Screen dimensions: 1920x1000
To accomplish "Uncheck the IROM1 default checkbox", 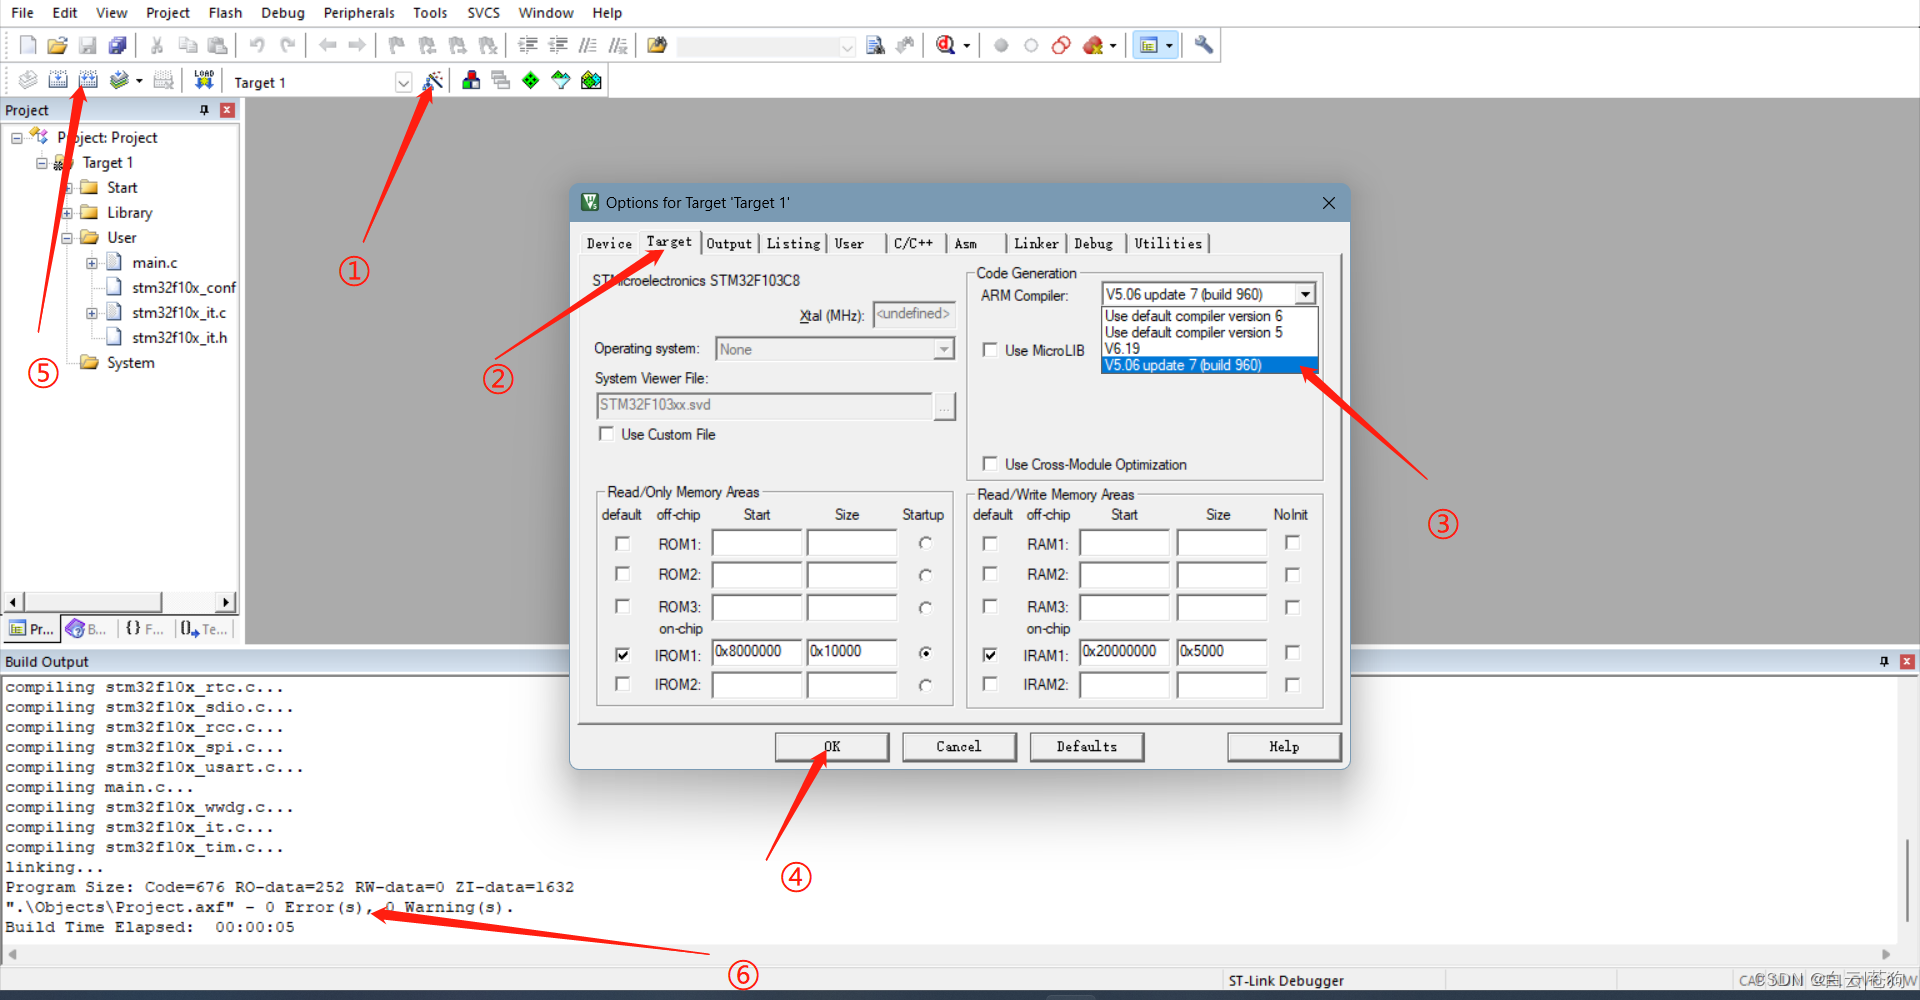I will 622,654.
